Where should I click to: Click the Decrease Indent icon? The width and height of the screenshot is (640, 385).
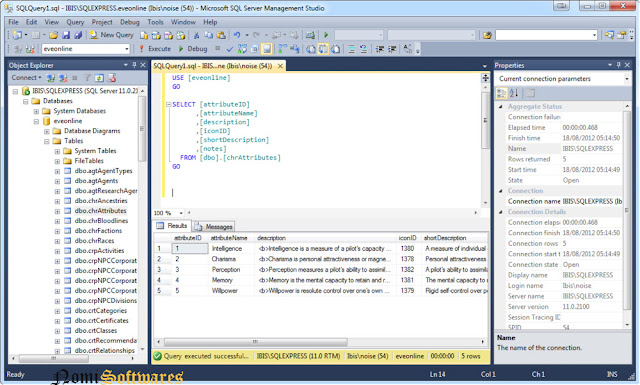click(x=380, y=49)
